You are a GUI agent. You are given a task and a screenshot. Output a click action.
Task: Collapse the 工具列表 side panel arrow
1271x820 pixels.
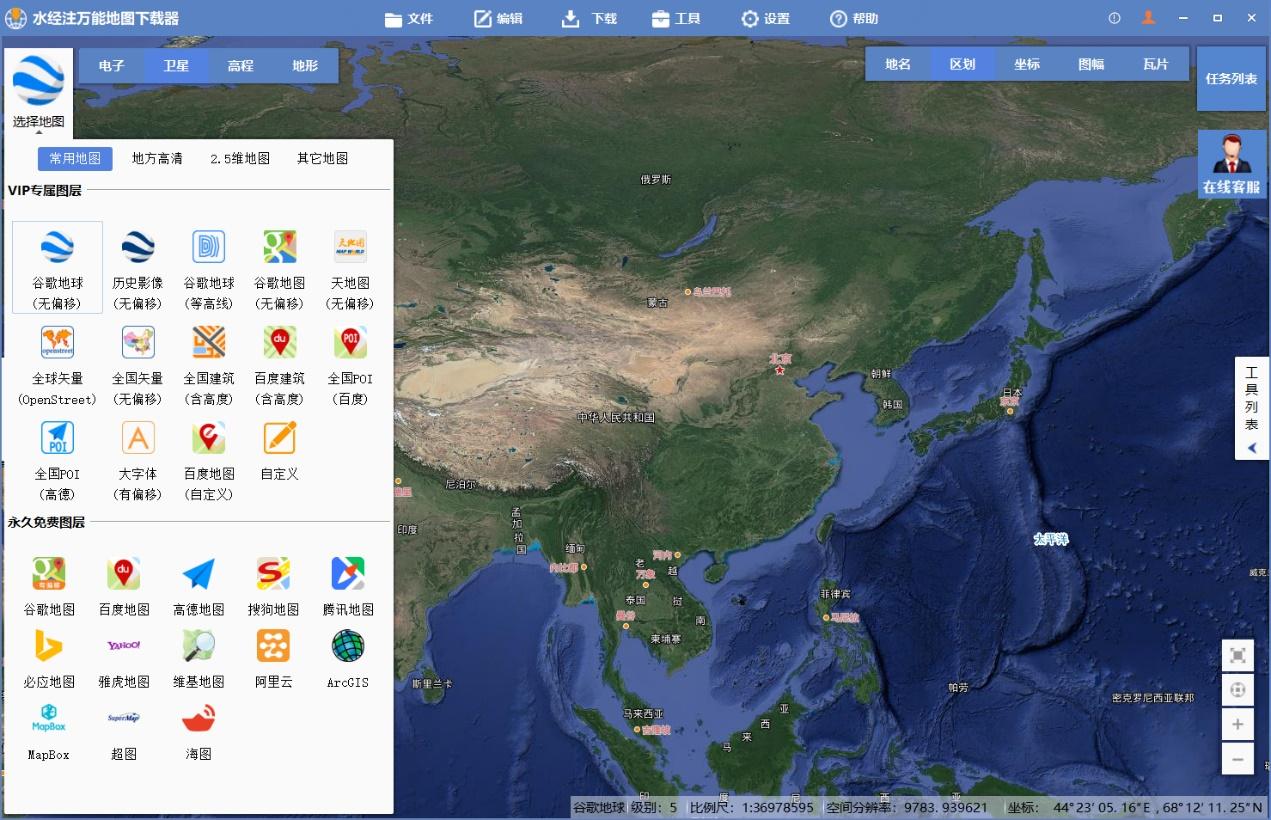coord(1251,447)
